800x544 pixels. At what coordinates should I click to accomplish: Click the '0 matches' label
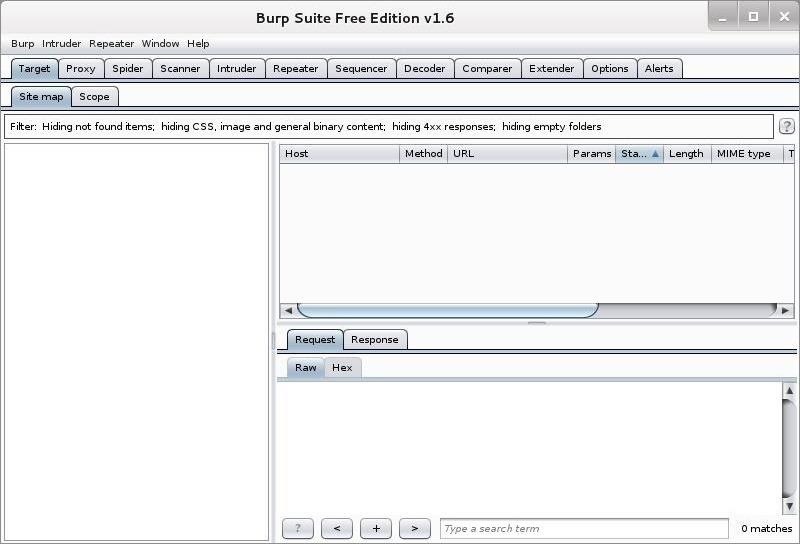tap(766, 528)
